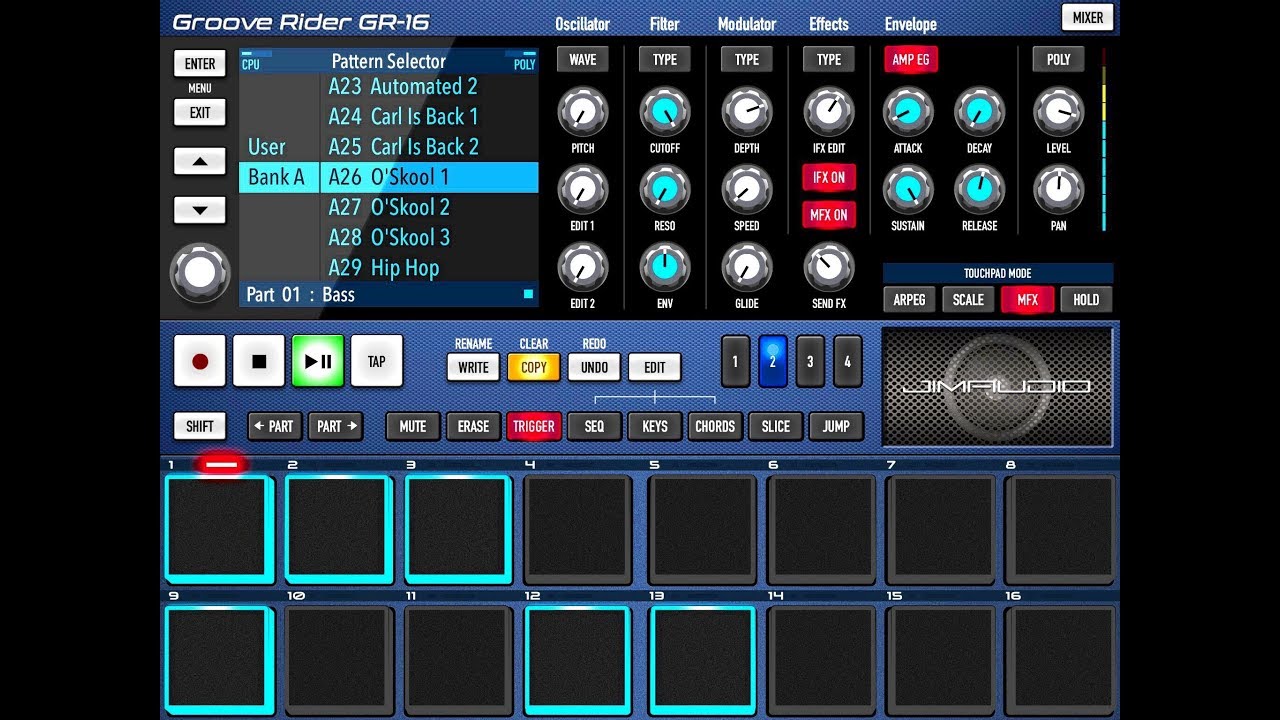Tap trigger pad 5
This screenshot has height=720, width=1280.
pos(700,530)
